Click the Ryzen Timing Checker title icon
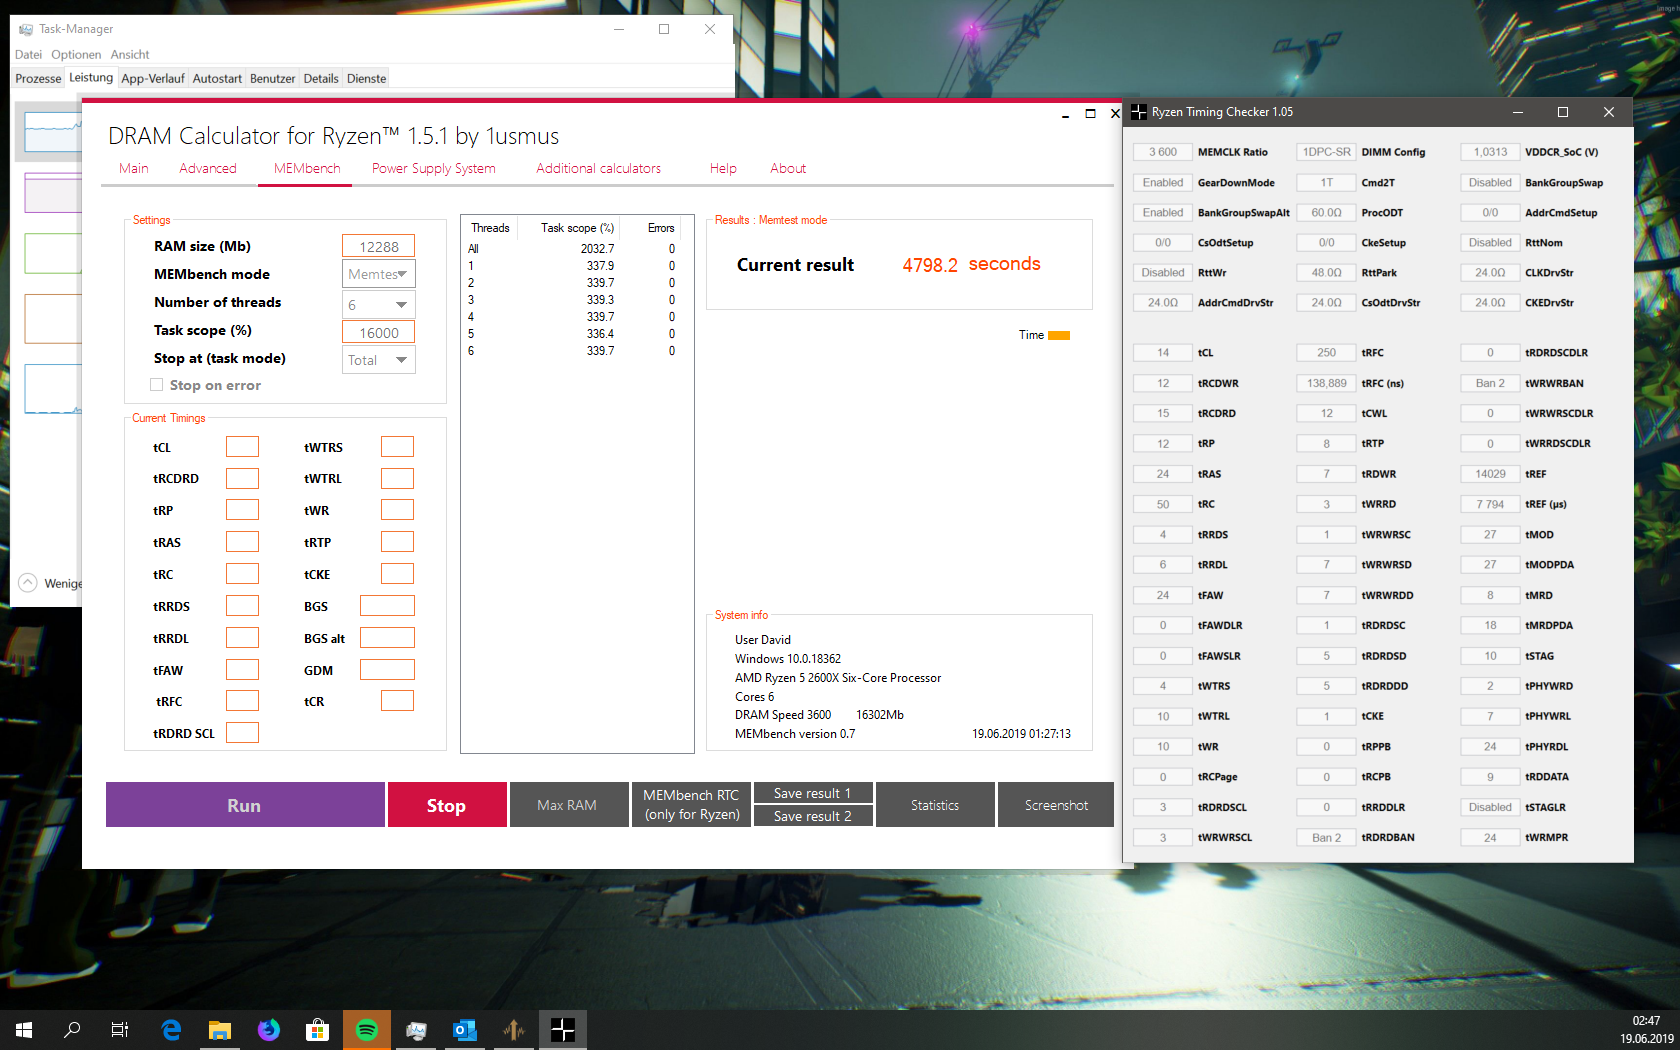The height and width of the screenshot is (1050, 1680). click(1139, 112)
